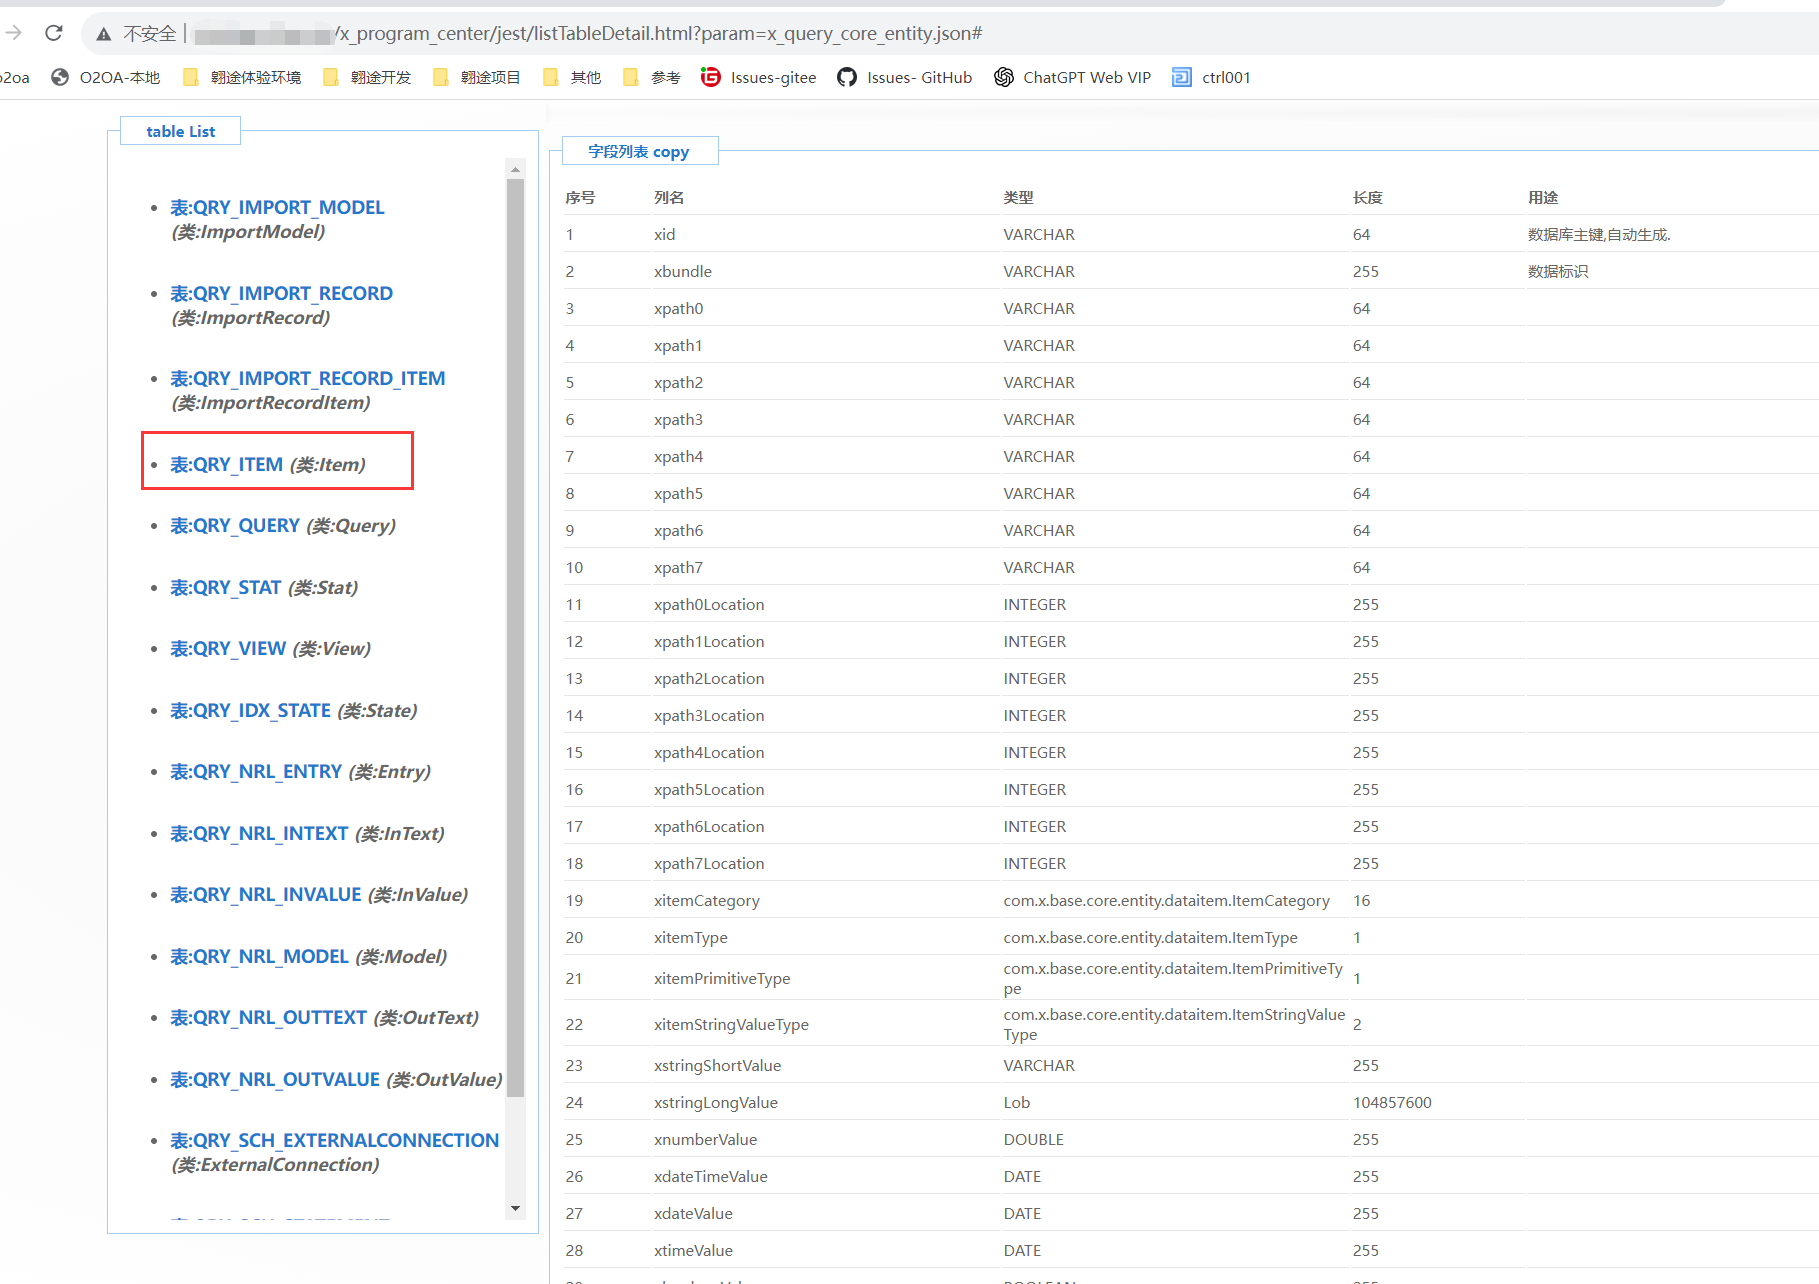Open the O2OA-本地 bookmark
The image size is (1819, 1284).
[106, 77]
